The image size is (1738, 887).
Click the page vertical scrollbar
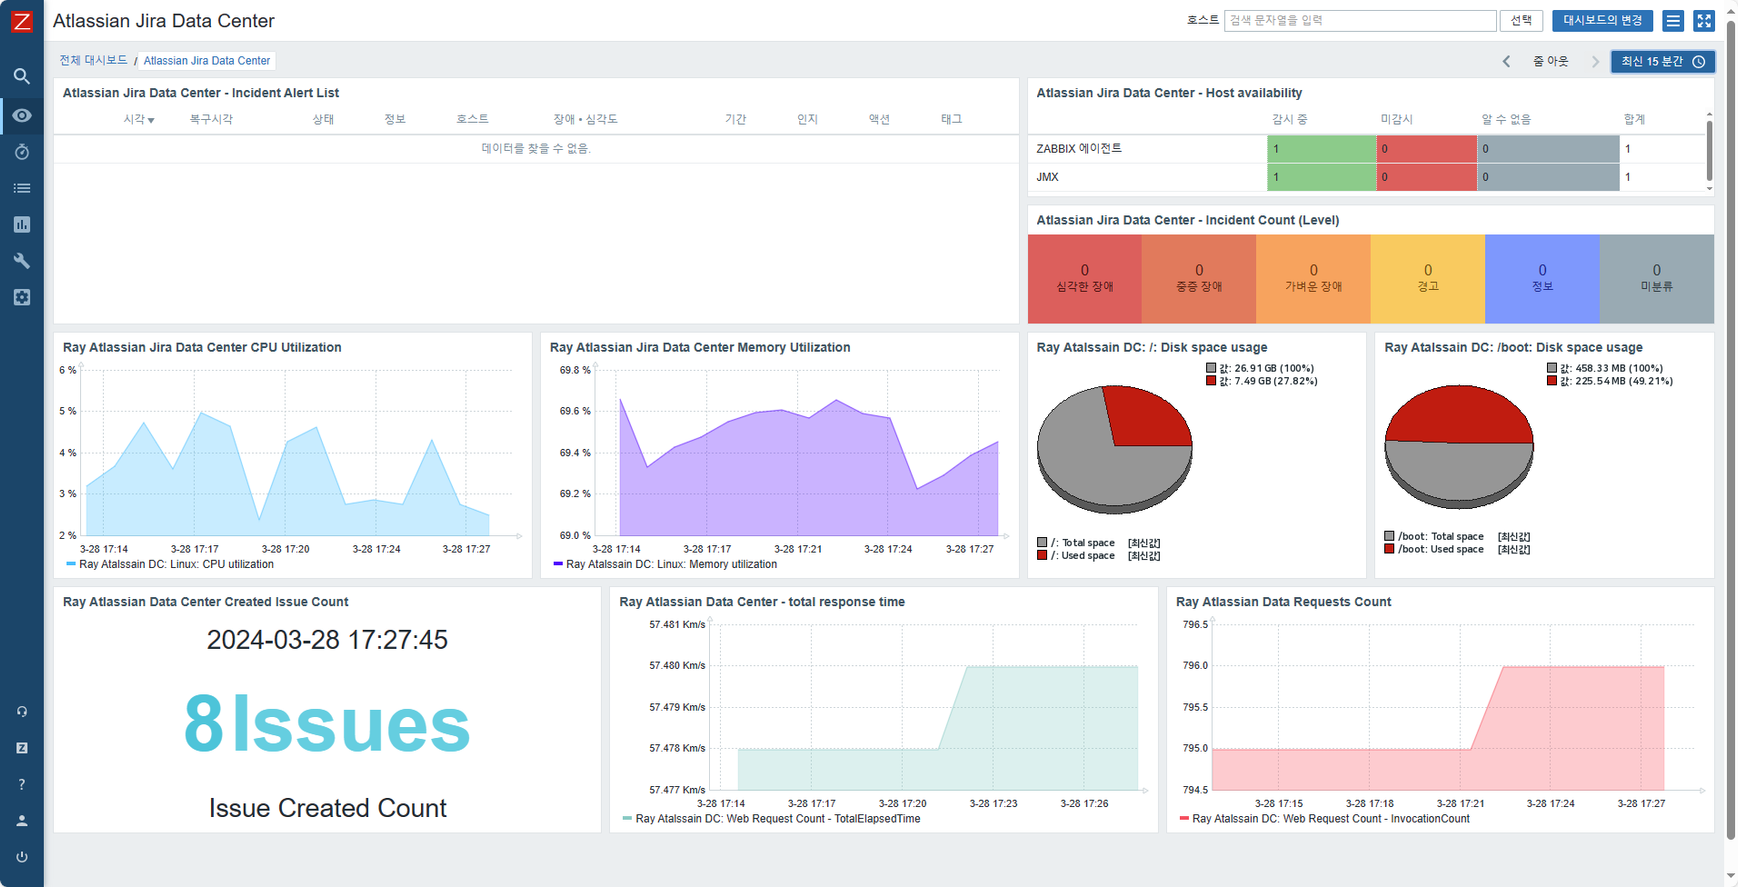(x=1731, y=430)
